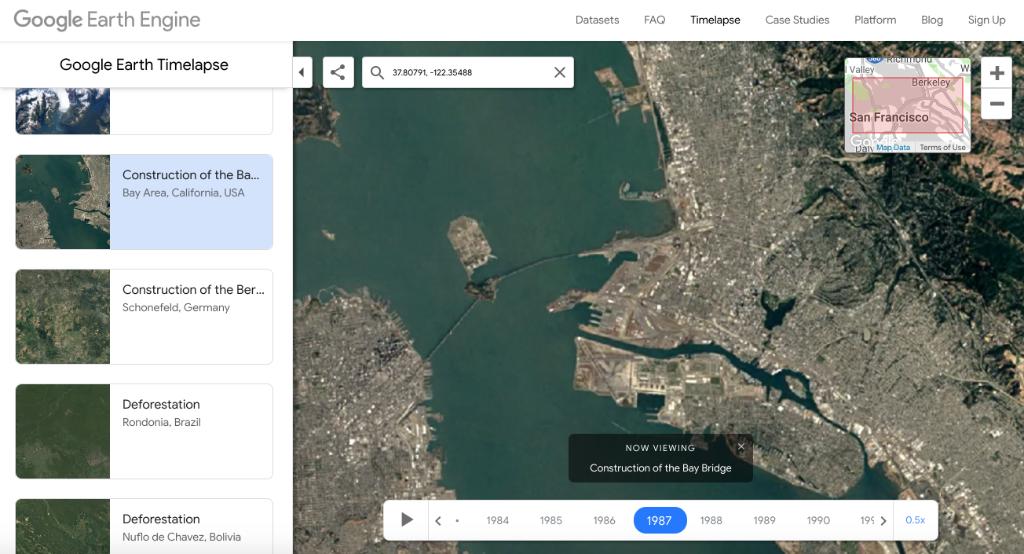Zoom in the map with plus button
This screenshot has width=1024, height=554.
coord(997,73)
